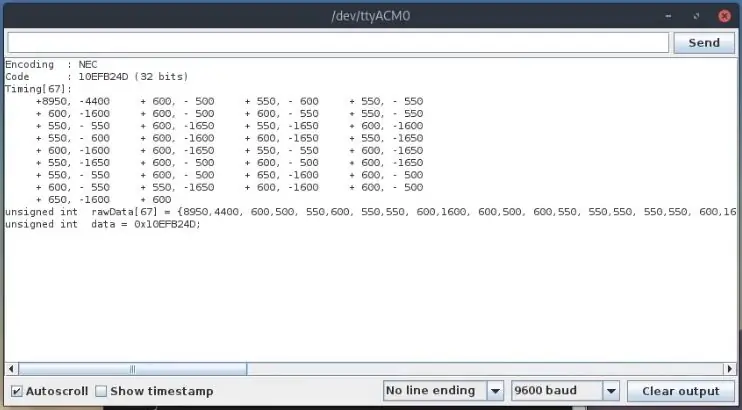The image size is (742, 410).
Task: Disable the Autoscroll checkbox
Action: (x=17, y=391)
